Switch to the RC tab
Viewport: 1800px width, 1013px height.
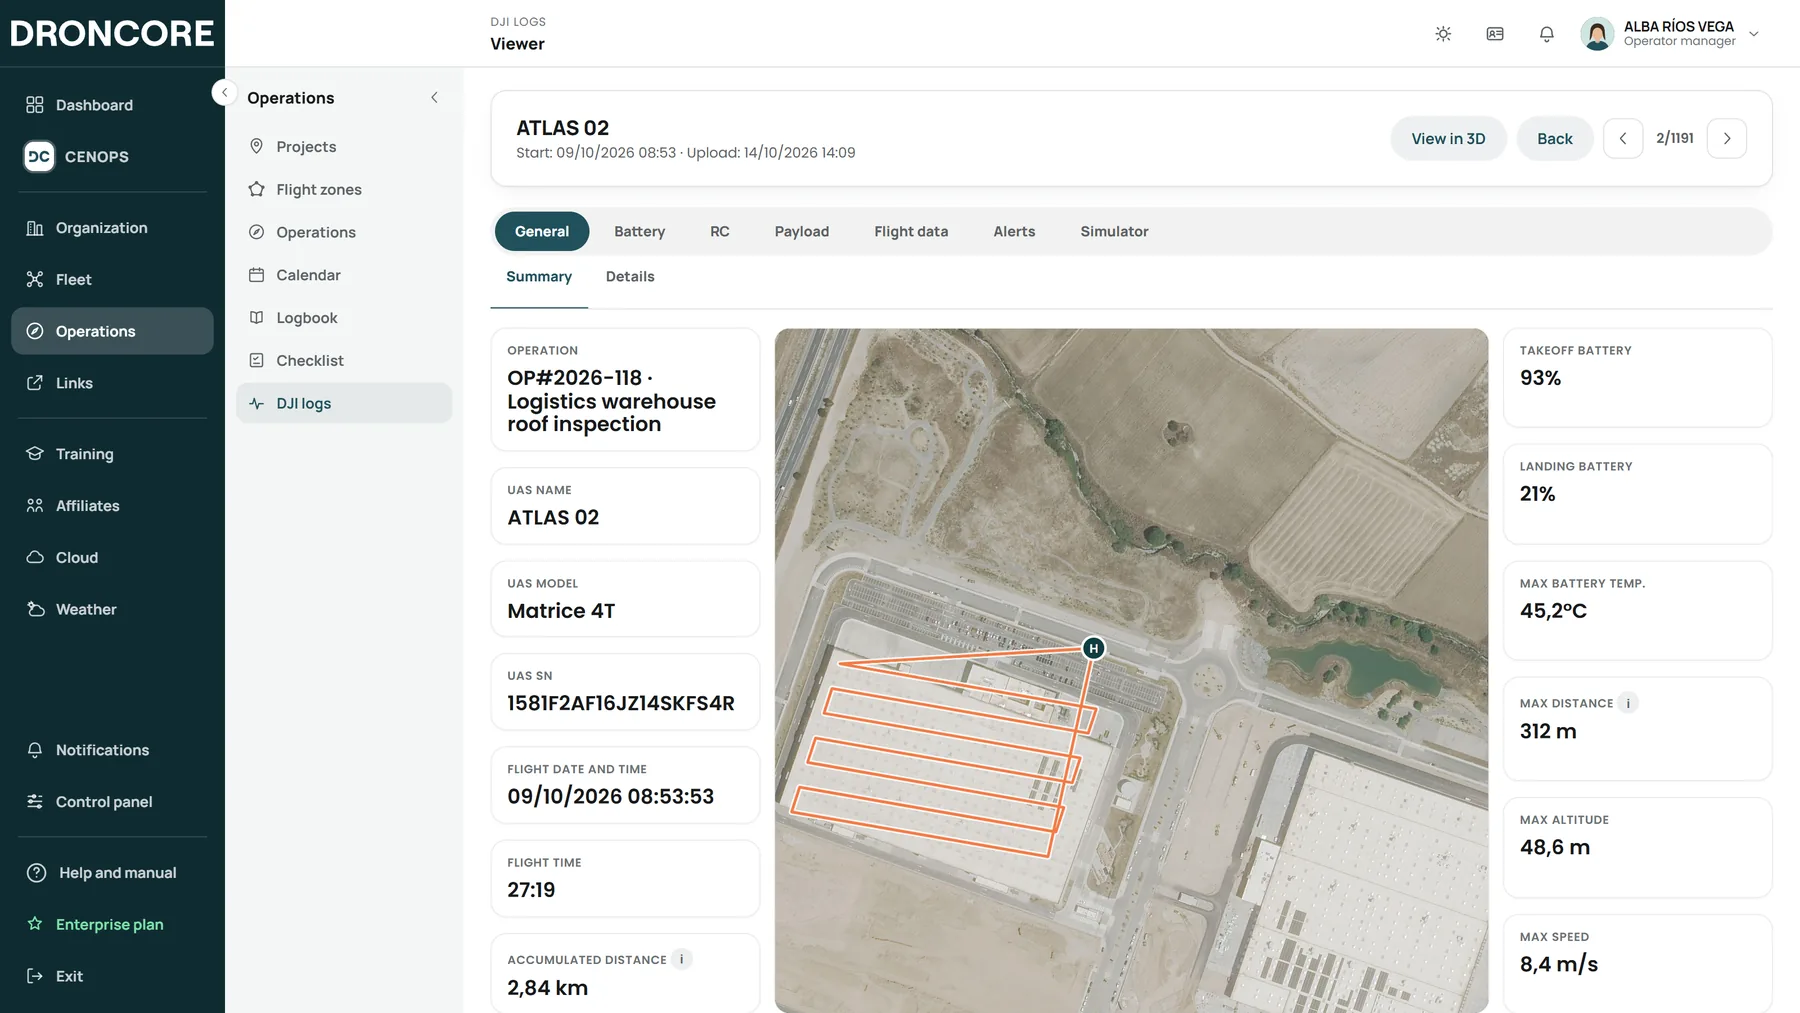click(720, 231)
